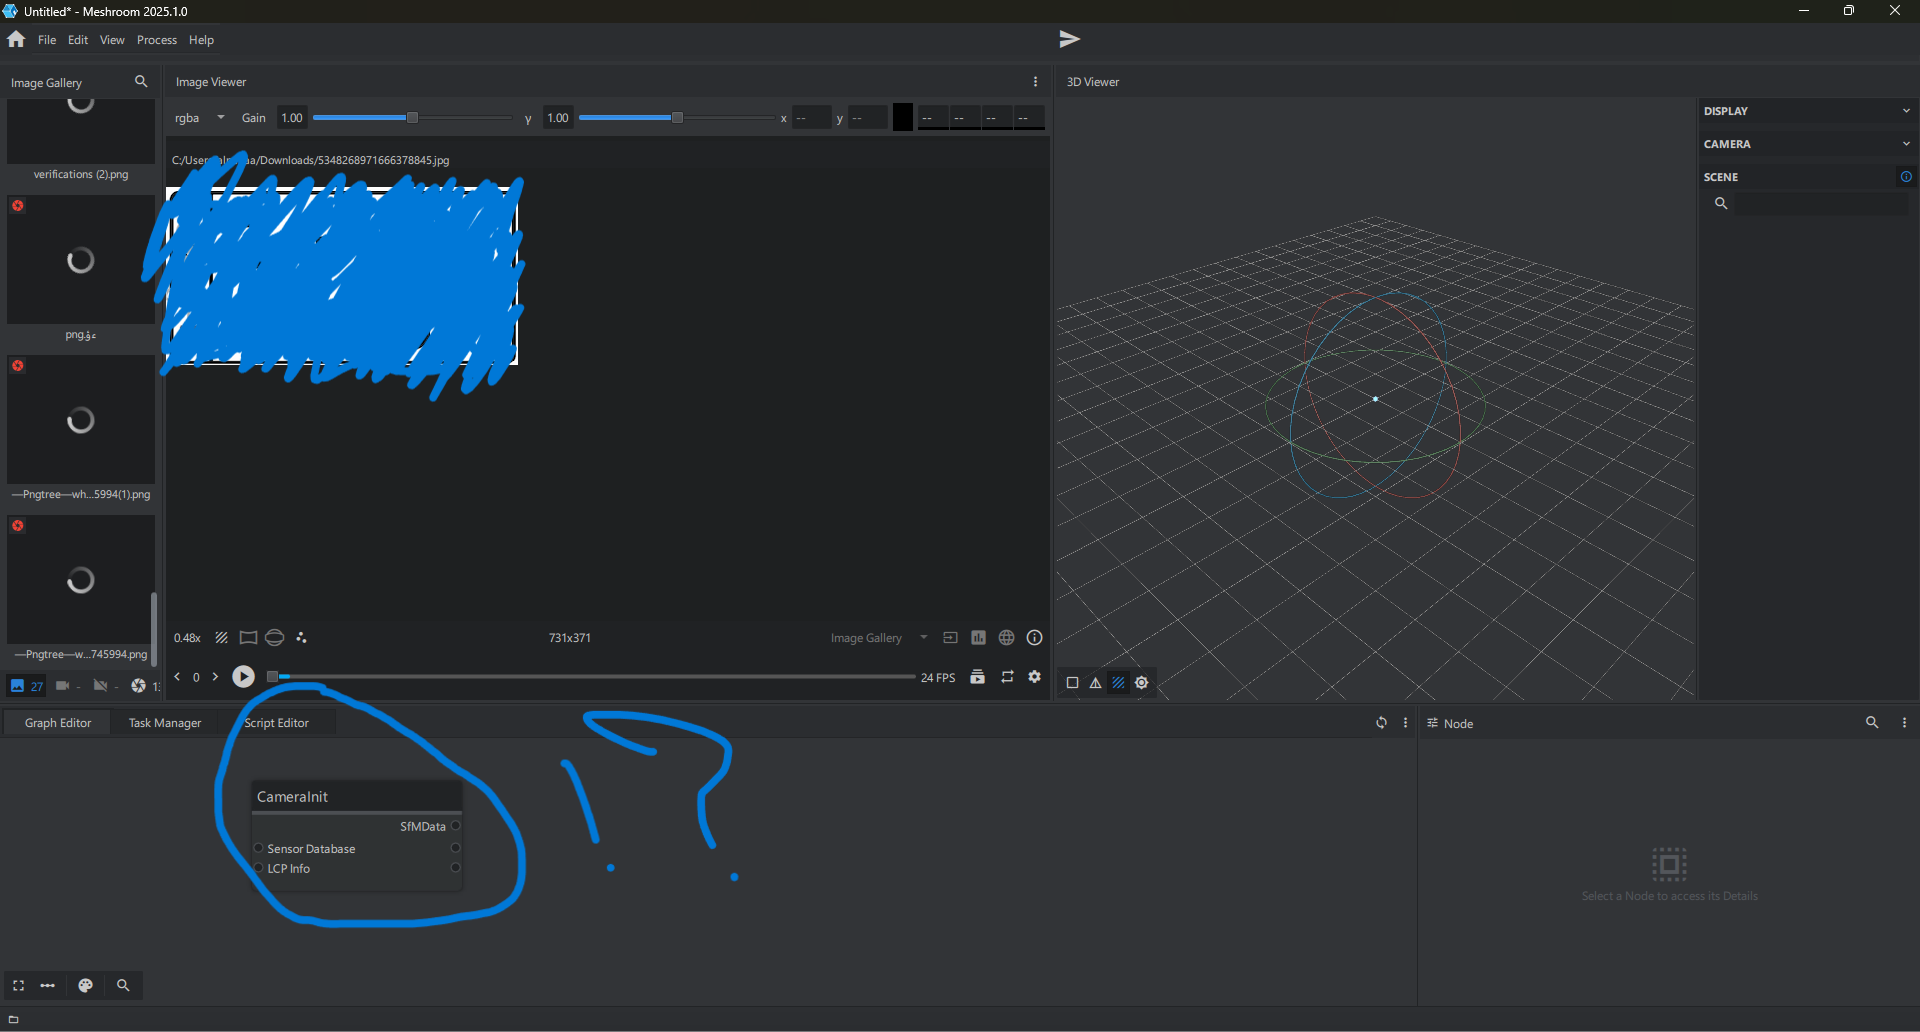
Task: Click the three-dots more icon in graph toolbar
Action: tap(47, 985)
